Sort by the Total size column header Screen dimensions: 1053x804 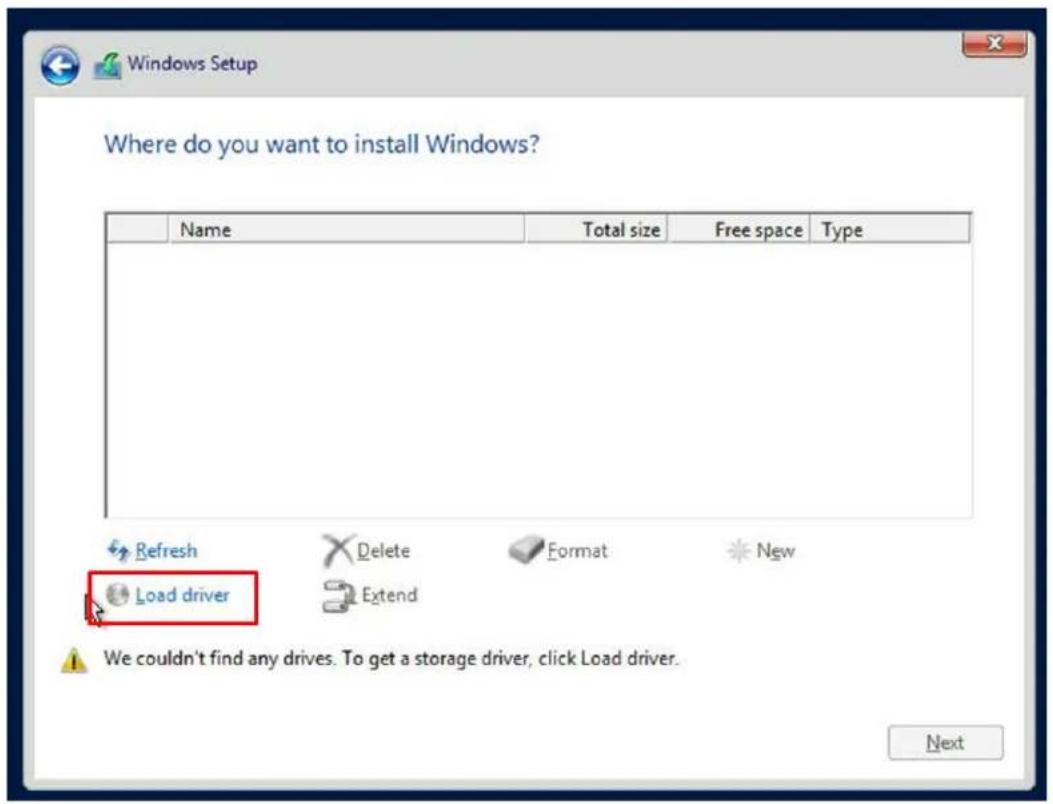point(596,230)
